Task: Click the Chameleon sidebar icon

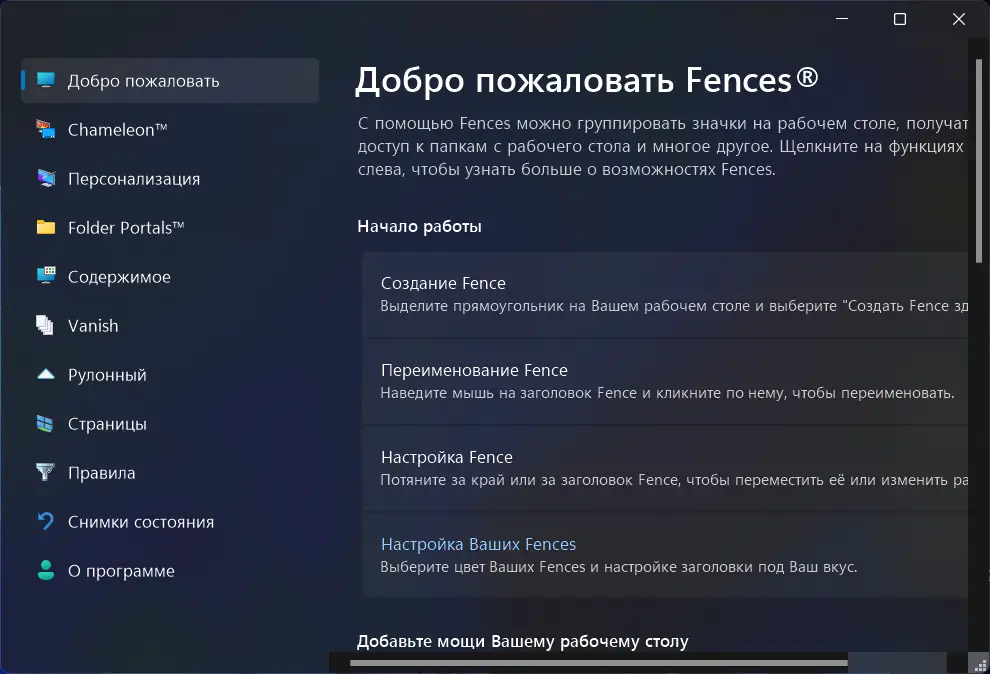Action: point(45,129)
